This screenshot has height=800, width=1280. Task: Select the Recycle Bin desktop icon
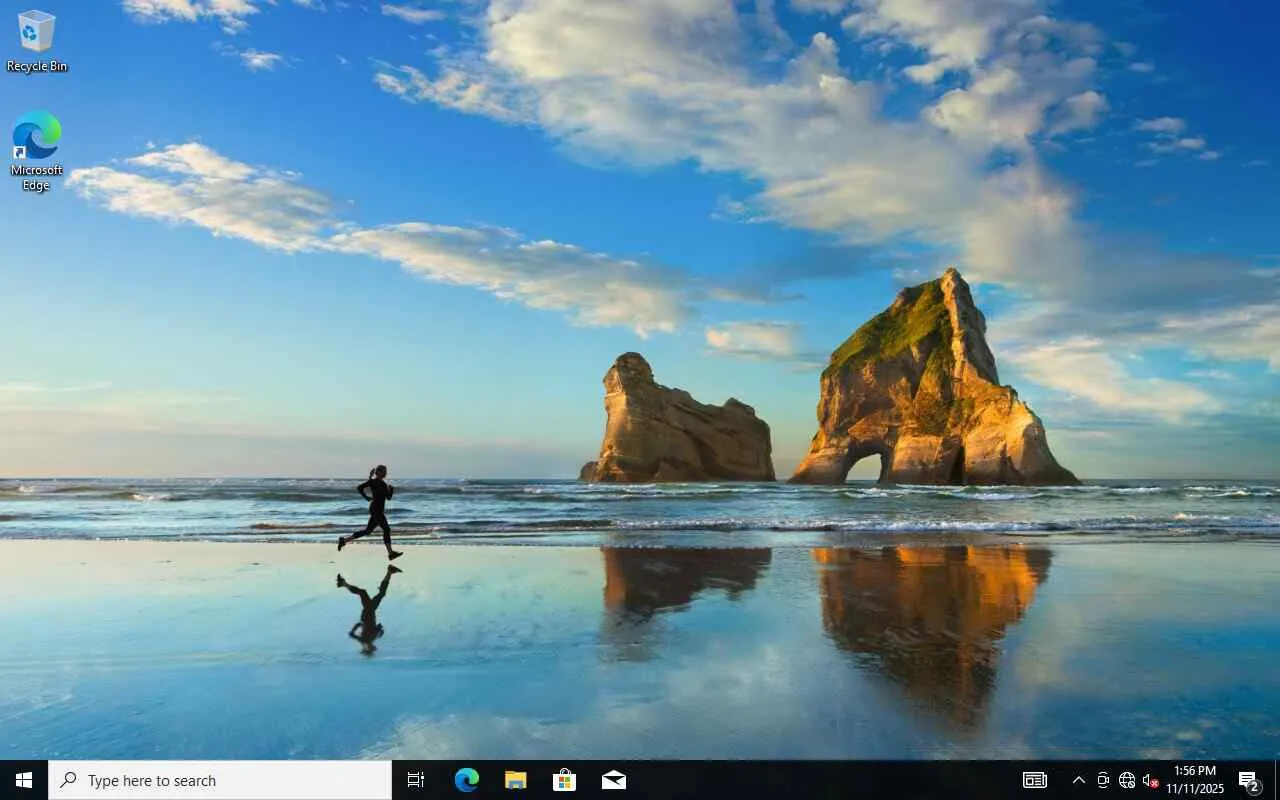[37, 41]
